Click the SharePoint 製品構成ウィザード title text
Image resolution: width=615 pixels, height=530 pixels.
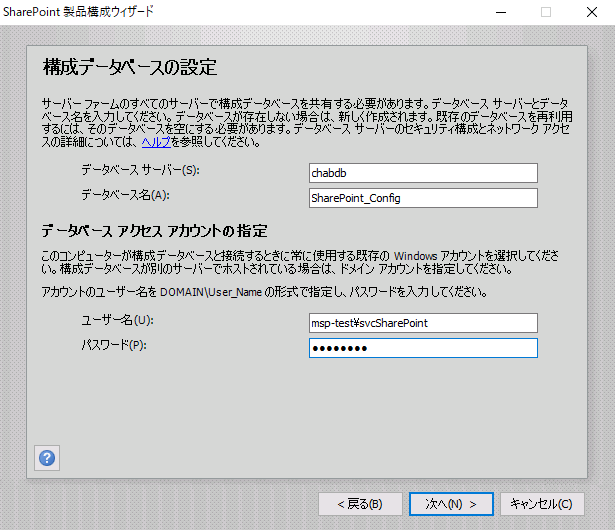pos(78,12)
